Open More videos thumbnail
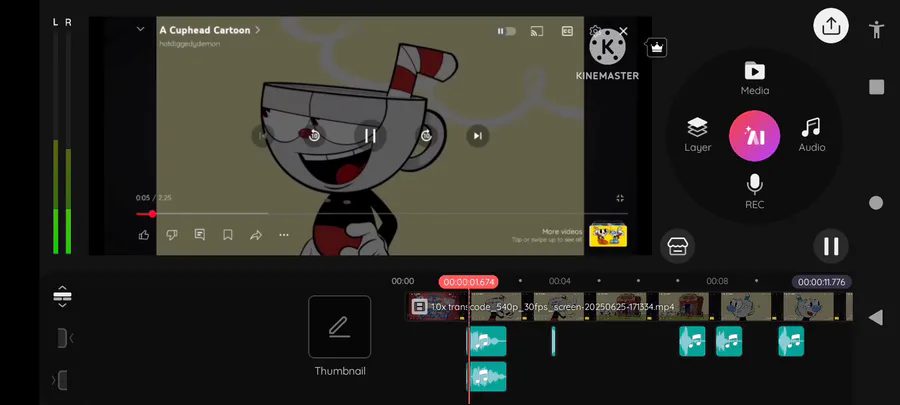The width and height of the screenshot is (900, 405). pos(608,235)
